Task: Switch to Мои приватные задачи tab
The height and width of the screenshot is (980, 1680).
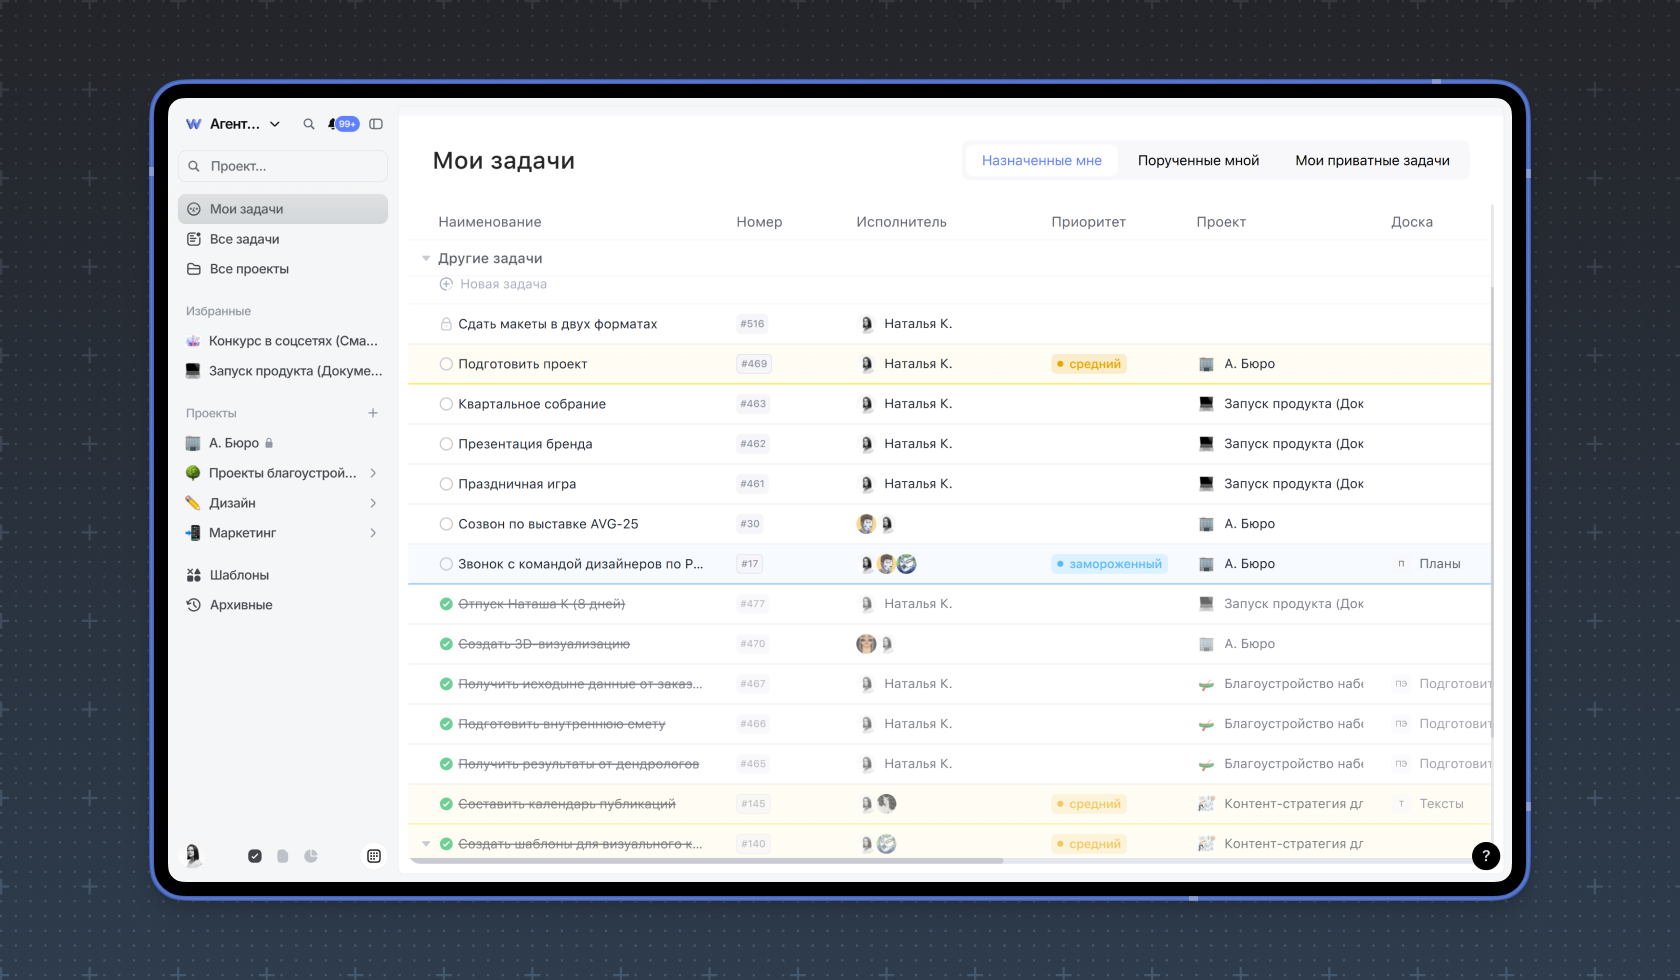Action: tap(1372, 160)
